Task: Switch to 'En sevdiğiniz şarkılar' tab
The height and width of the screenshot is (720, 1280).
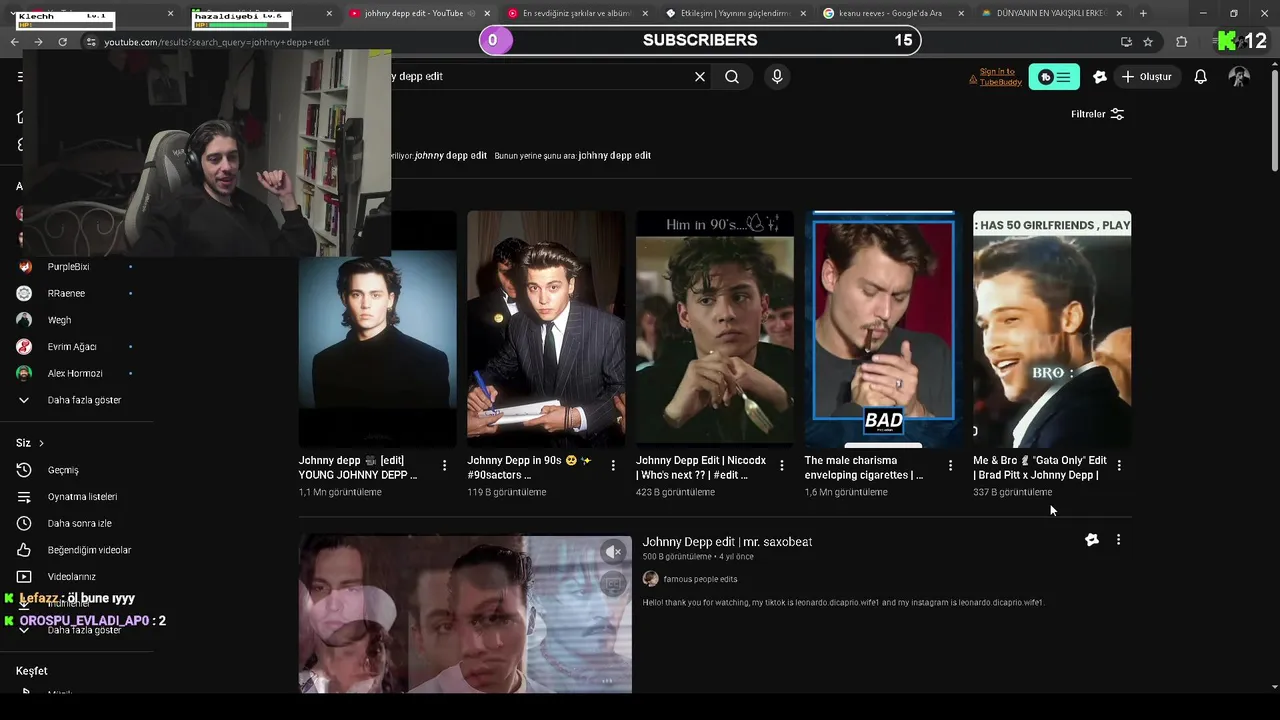Action: pos(577,13)
